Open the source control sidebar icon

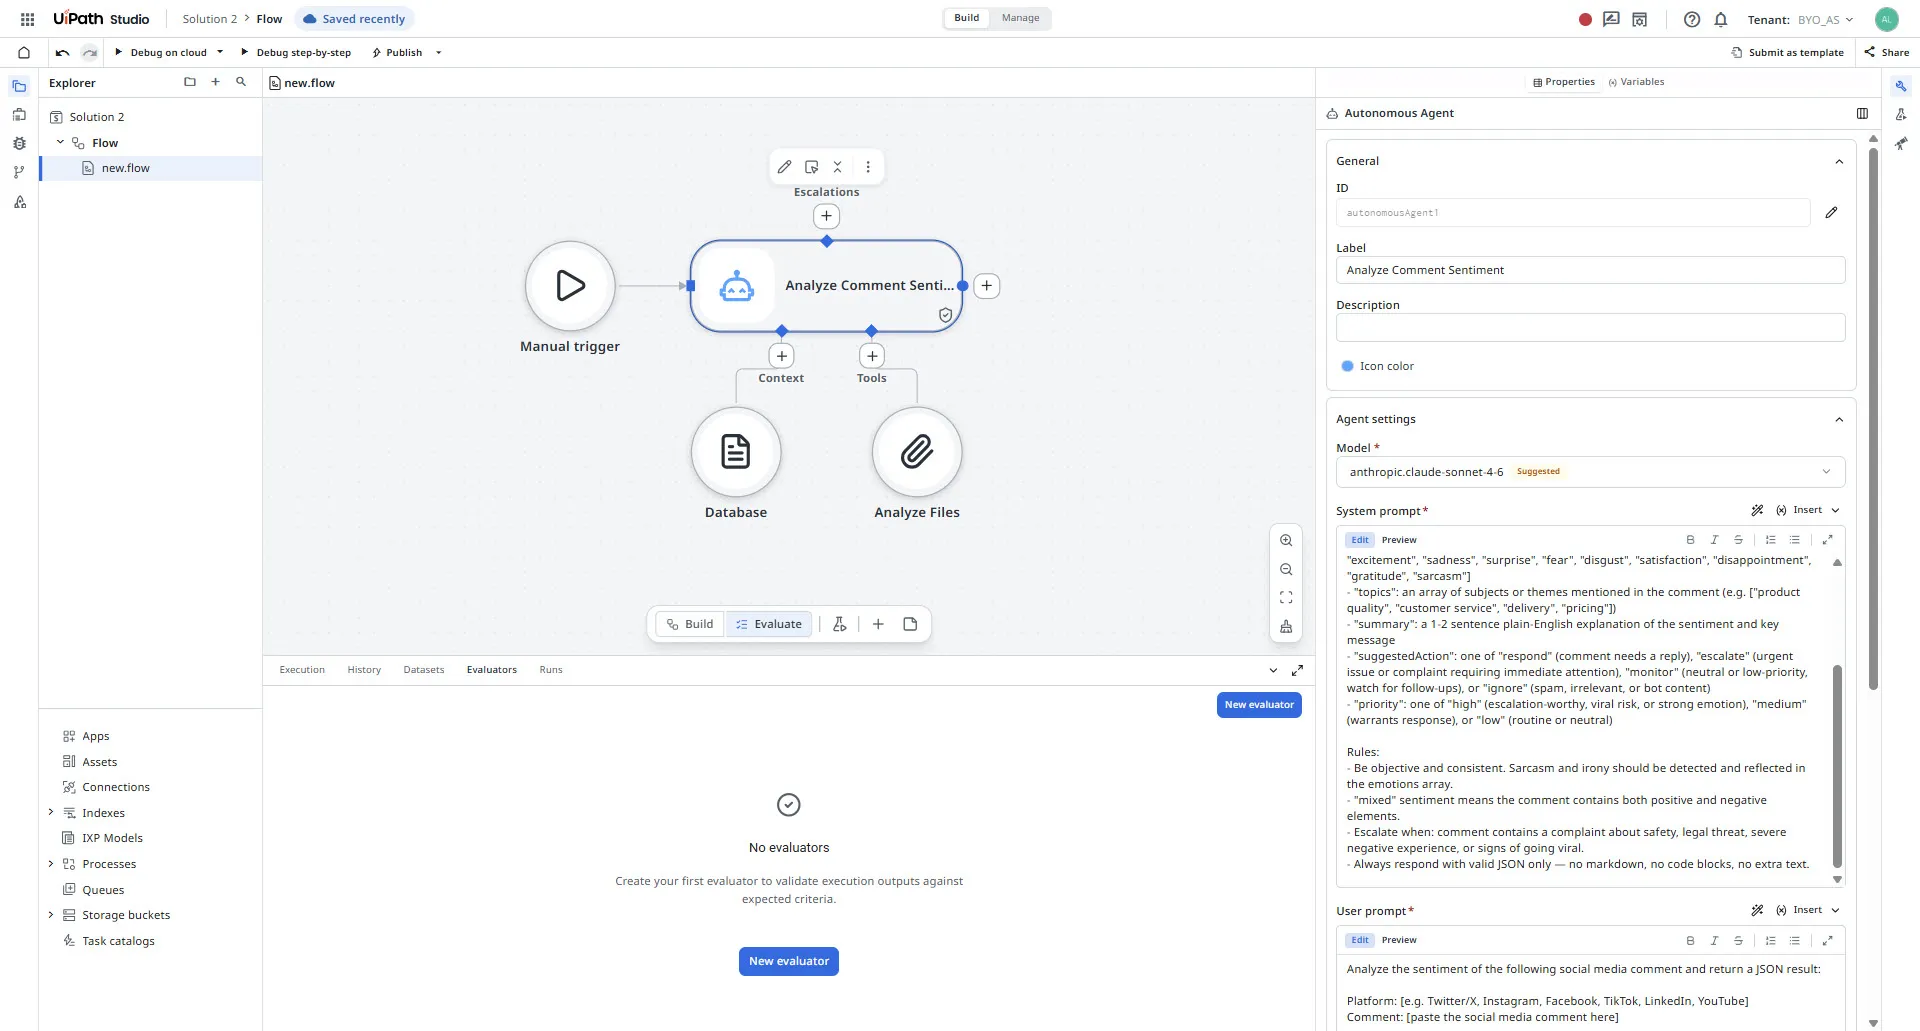pyautogui.click(x=19, y=172)
